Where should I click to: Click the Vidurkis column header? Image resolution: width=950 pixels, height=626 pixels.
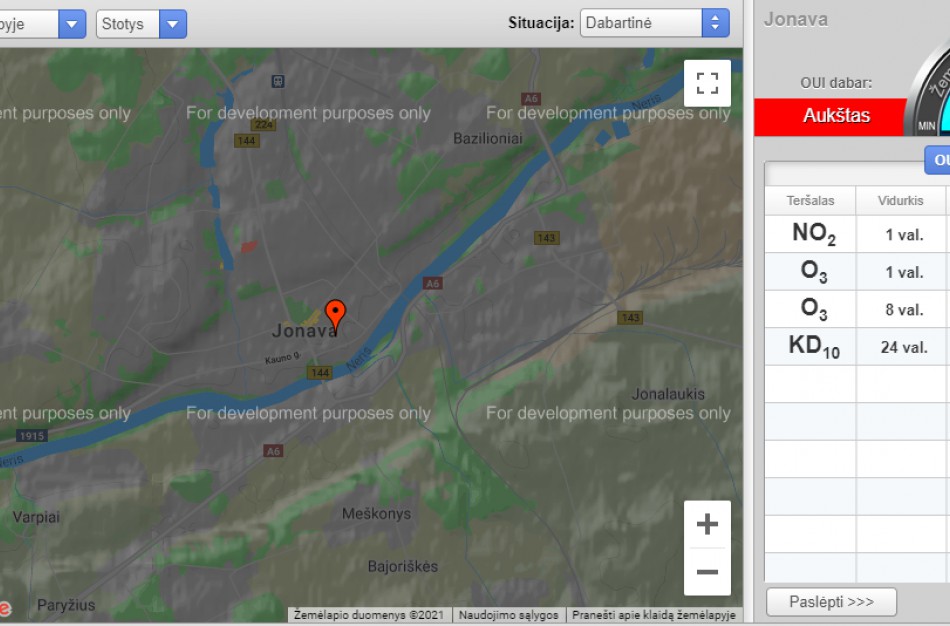point(900,200)
